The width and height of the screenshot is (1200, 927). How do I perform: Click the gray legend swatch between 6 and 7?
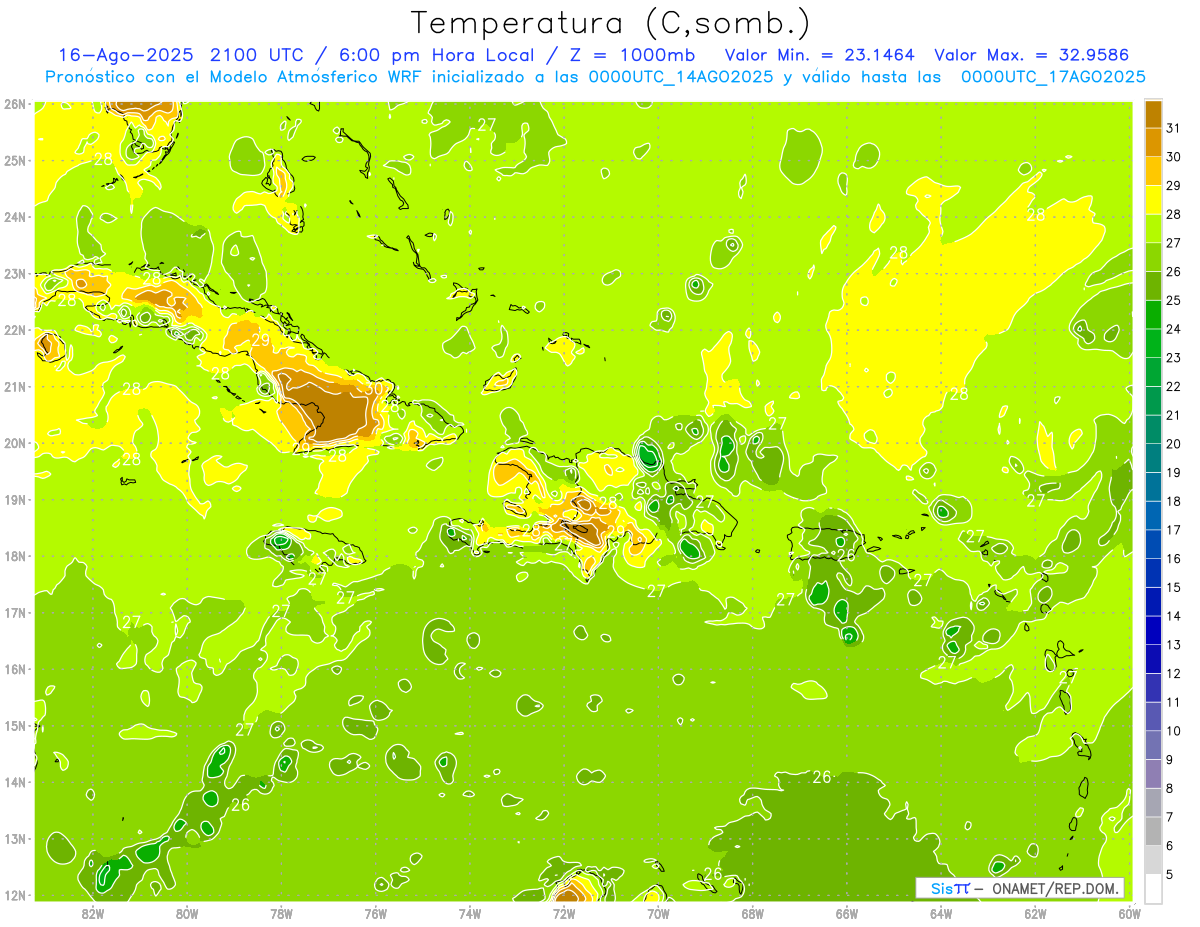(x=1153, y=830)
